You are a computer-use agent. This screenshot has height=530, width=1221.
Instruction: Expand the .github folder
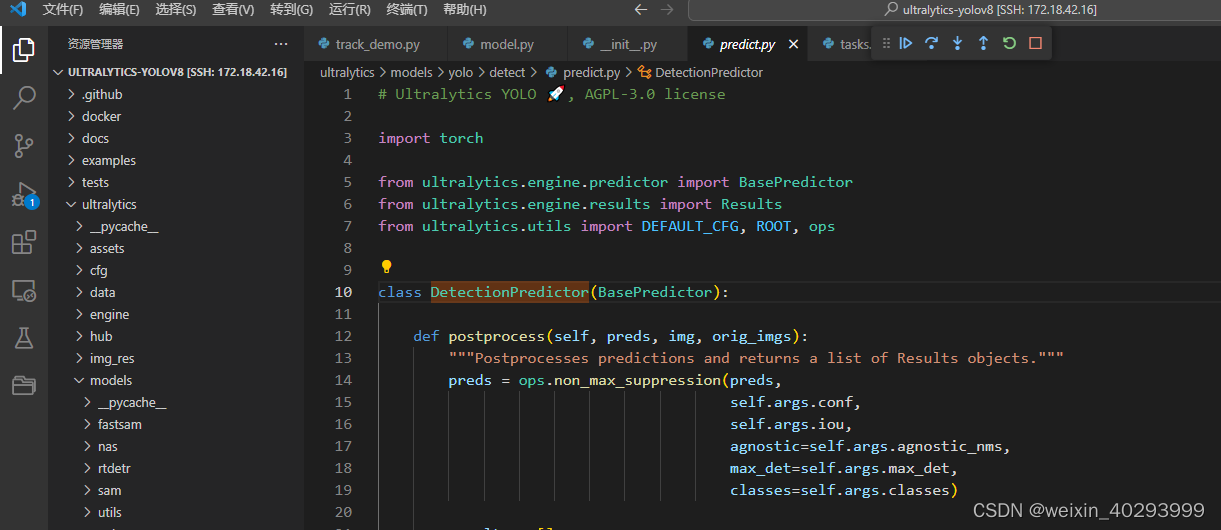[175, 94]
